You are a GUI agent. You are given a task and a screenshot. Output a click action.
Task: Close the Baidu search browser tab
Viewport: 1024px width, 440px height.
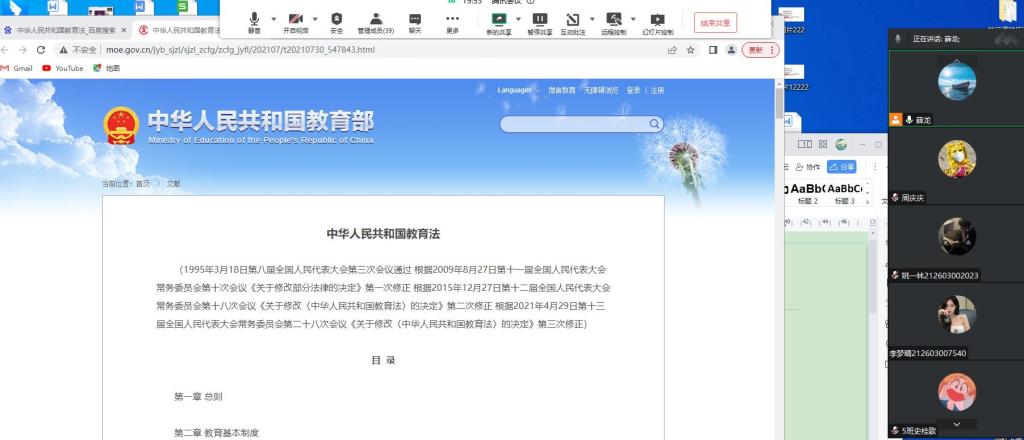click(123, 30)
